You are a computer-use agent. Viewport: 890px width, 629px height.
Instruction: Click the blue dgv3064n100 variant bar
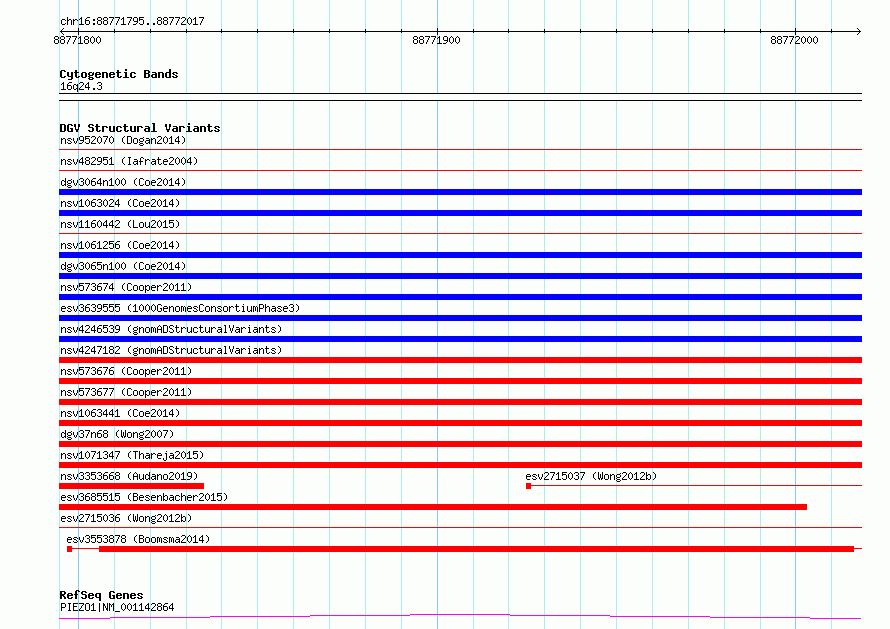[x=460, y=192]
